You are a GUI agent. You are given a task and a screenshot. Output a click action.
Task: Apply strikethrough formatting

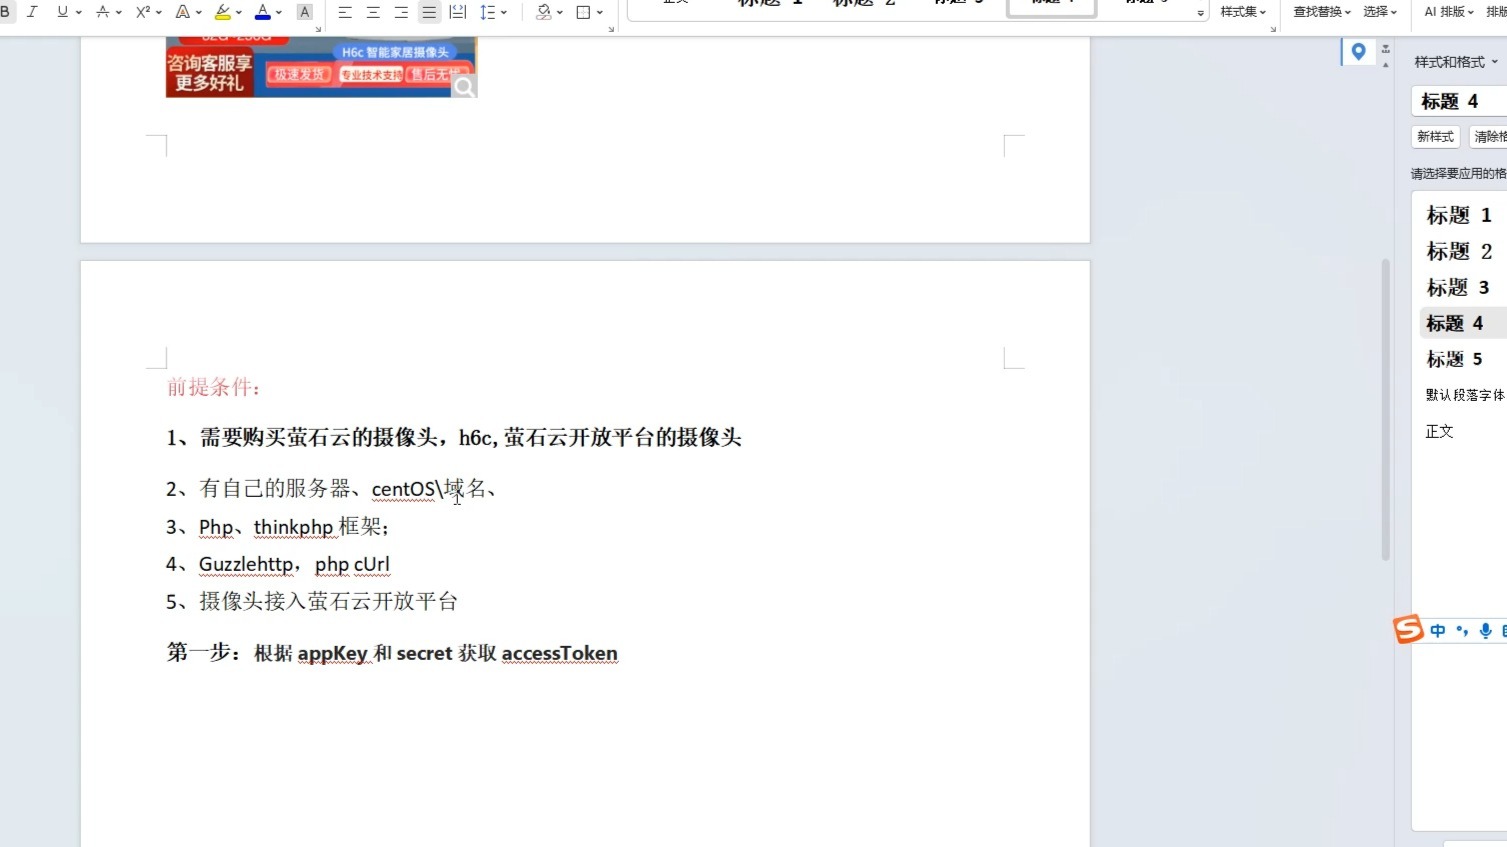[102, 12]
